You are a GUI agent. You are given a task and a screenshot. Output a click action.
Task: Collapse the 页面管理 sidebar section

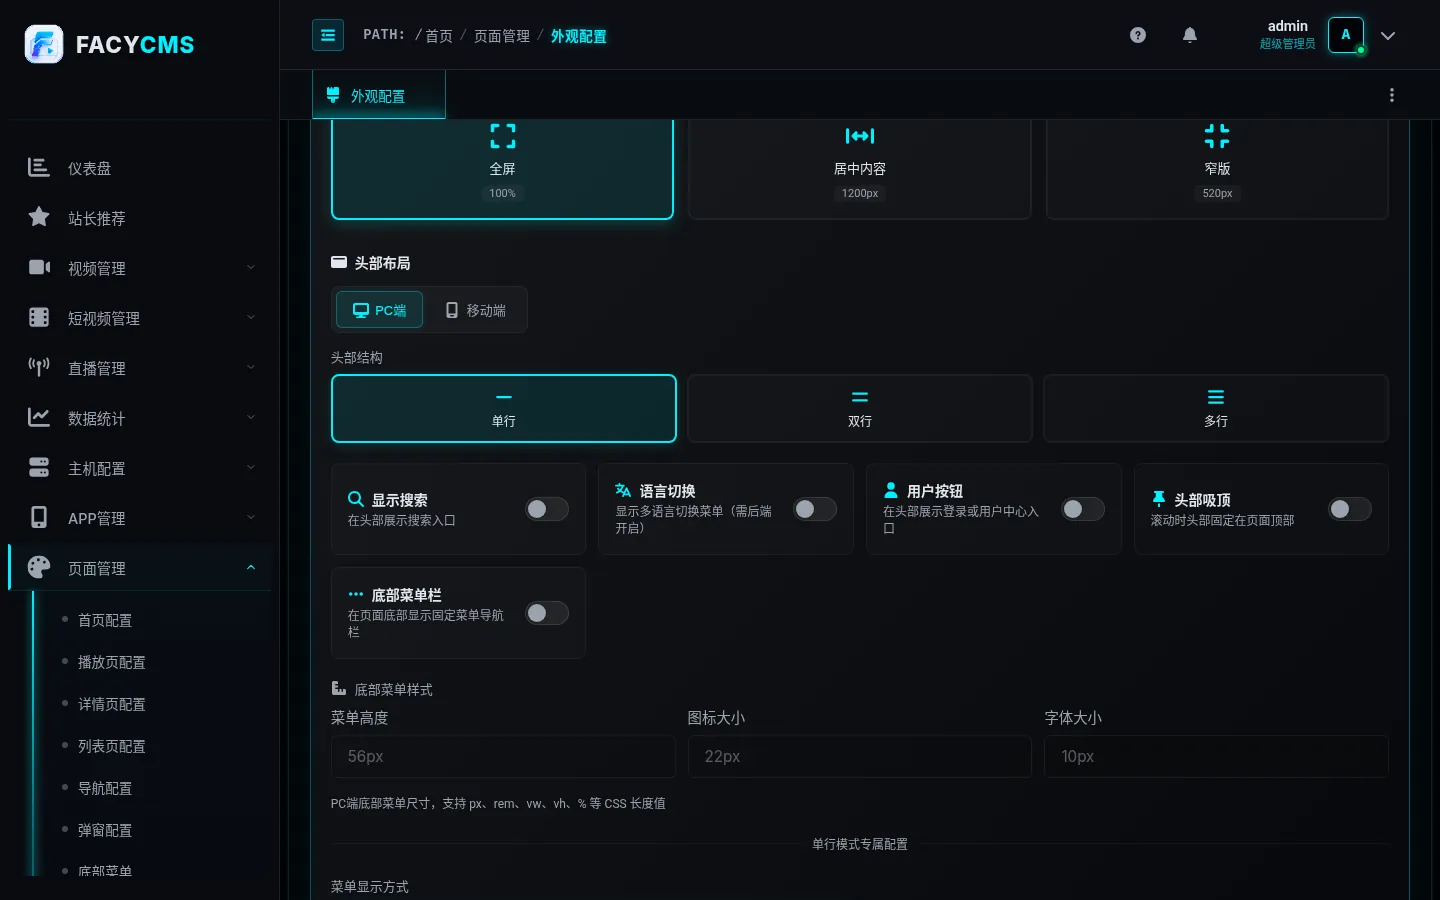(x=139, y=568)
